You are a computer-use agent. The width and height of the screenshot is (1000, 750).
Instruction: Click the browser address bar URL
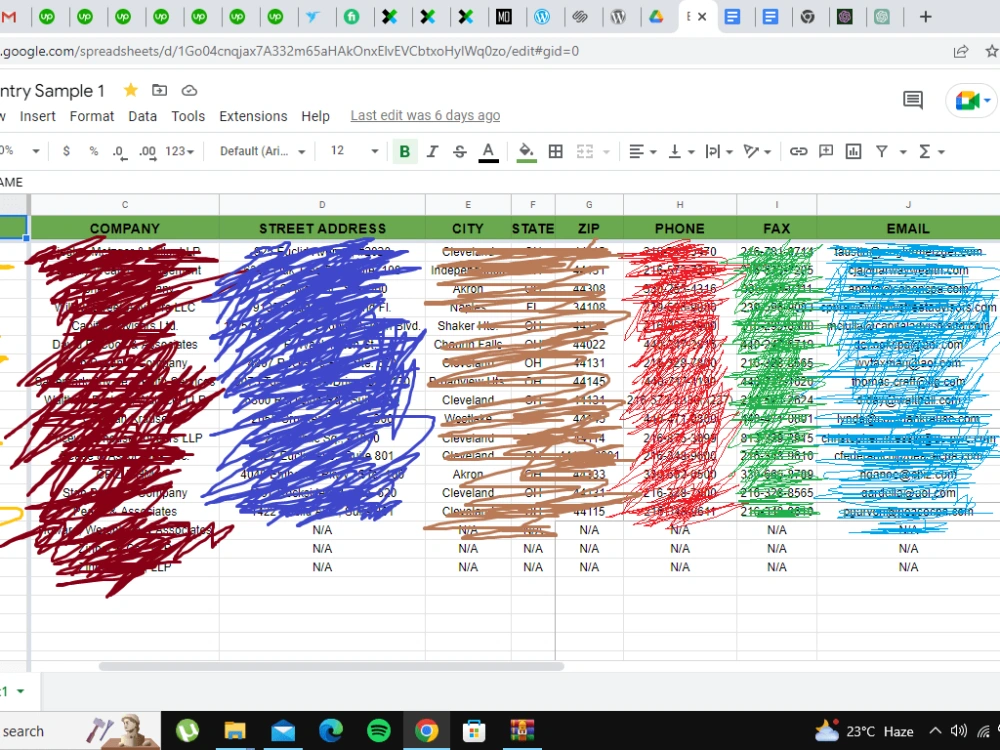(290, 51)
